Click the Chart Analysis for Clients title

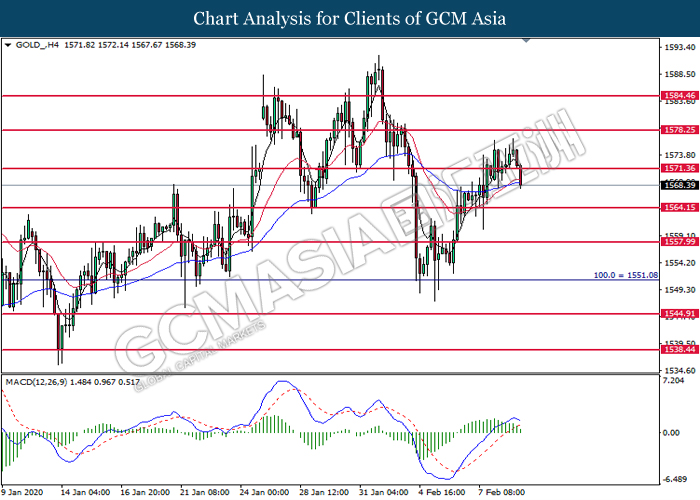[x=350, y=18]
